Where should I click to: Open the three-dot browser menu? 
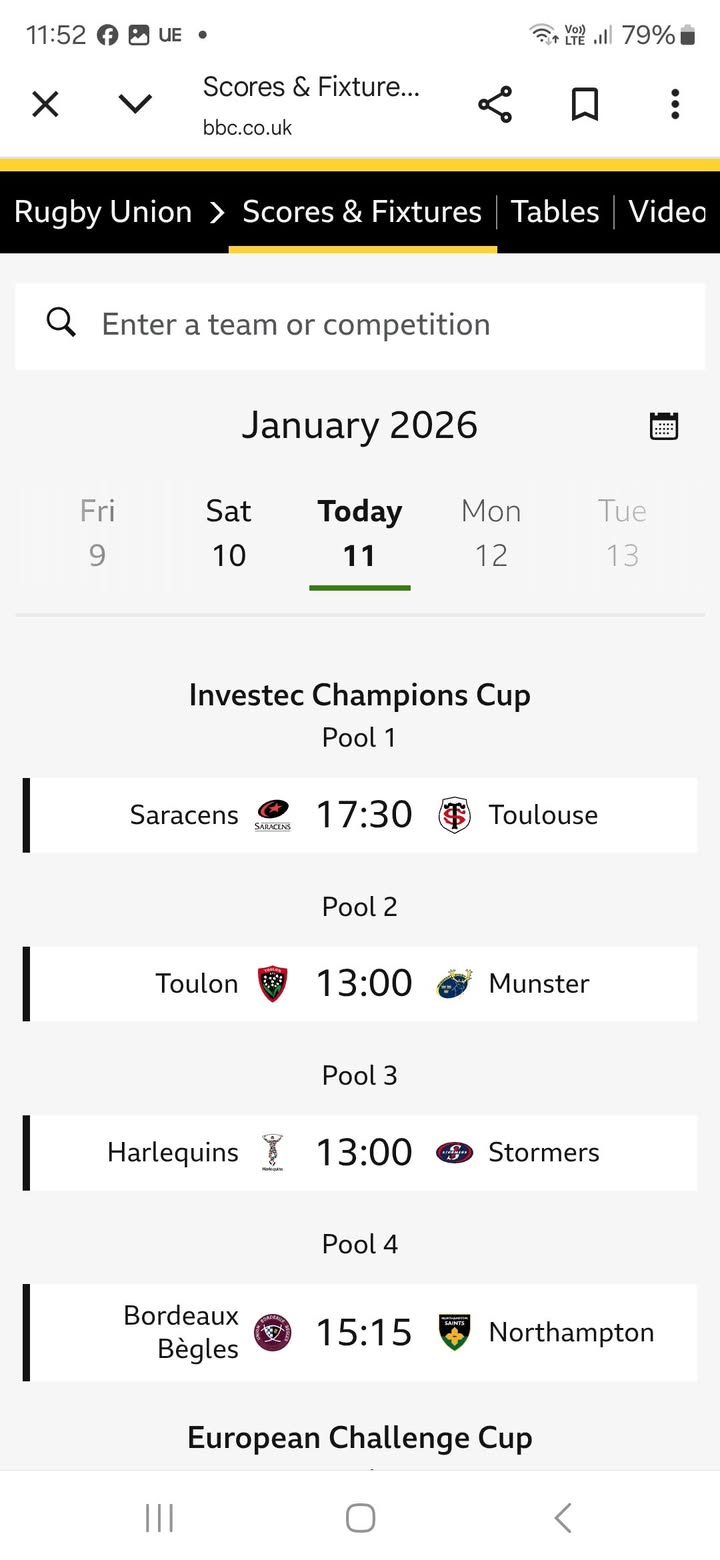675,104
